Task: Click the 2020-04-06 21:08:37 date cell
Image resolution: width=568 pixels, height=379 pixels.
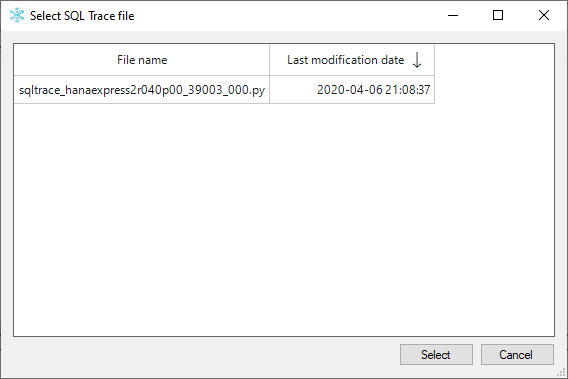Action: point(352,89)
